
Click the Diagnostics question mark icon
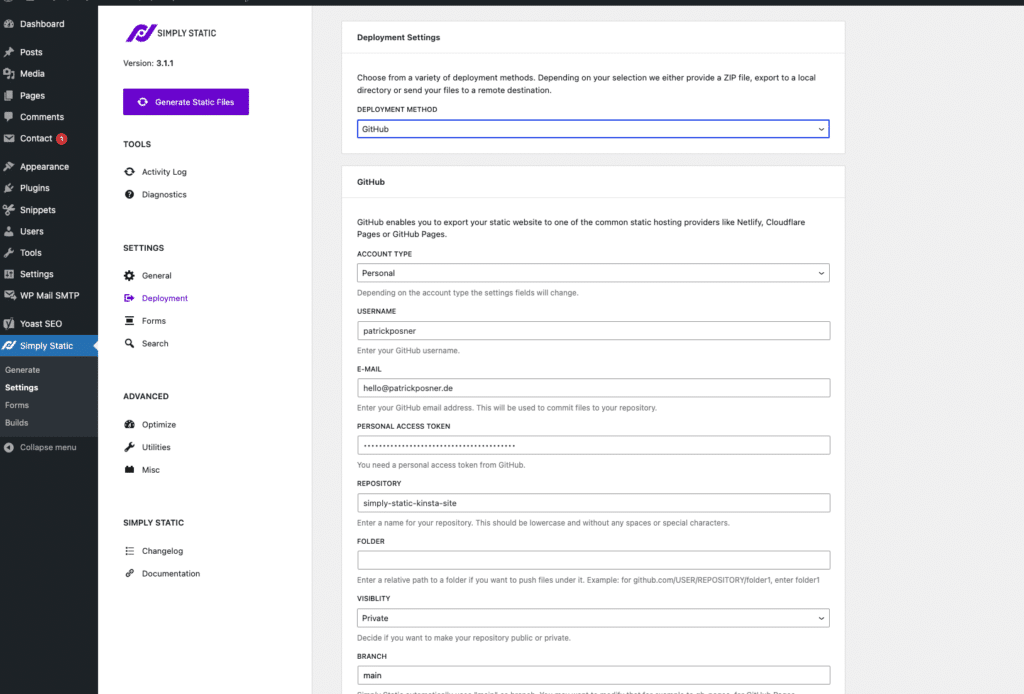[129, 195]
